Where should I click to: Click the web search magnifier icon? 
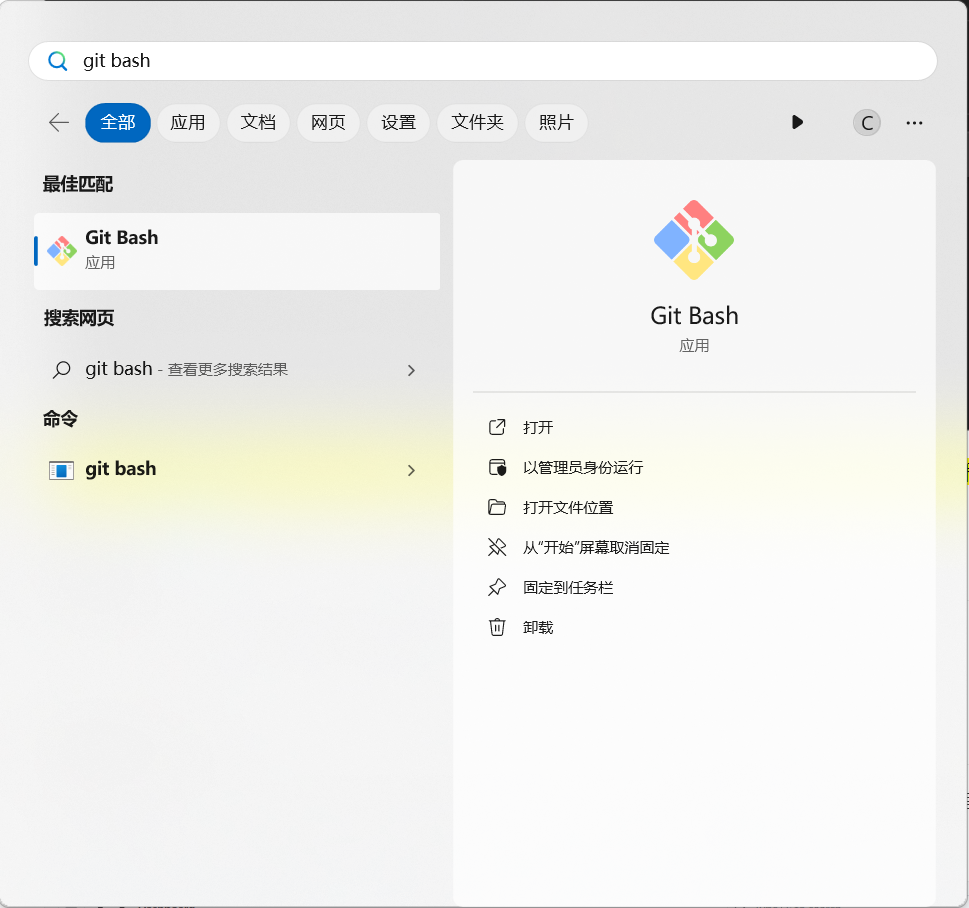pos(61,370)
